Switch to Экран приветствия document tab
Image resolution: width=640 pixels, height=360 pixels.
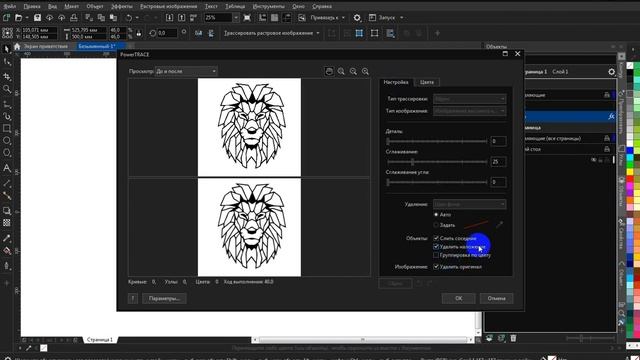pos(46,47)
